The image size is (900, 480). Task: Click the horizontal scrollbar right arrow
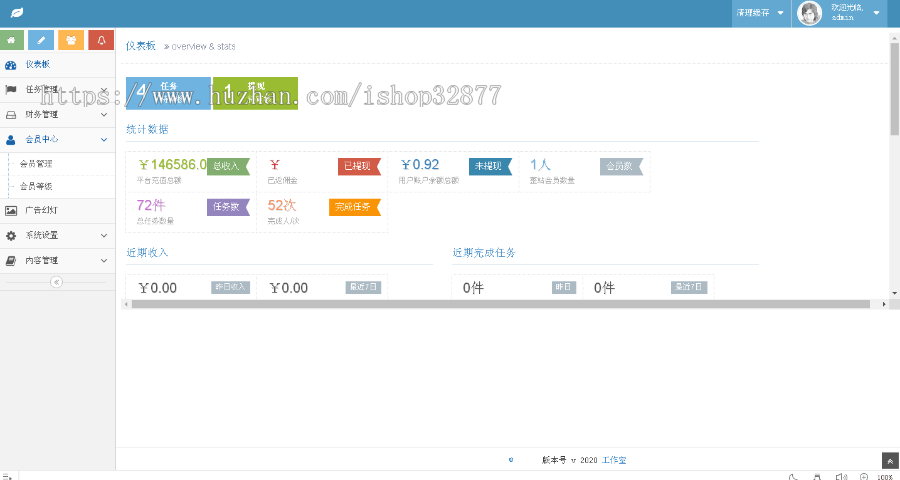coord(884,304)
